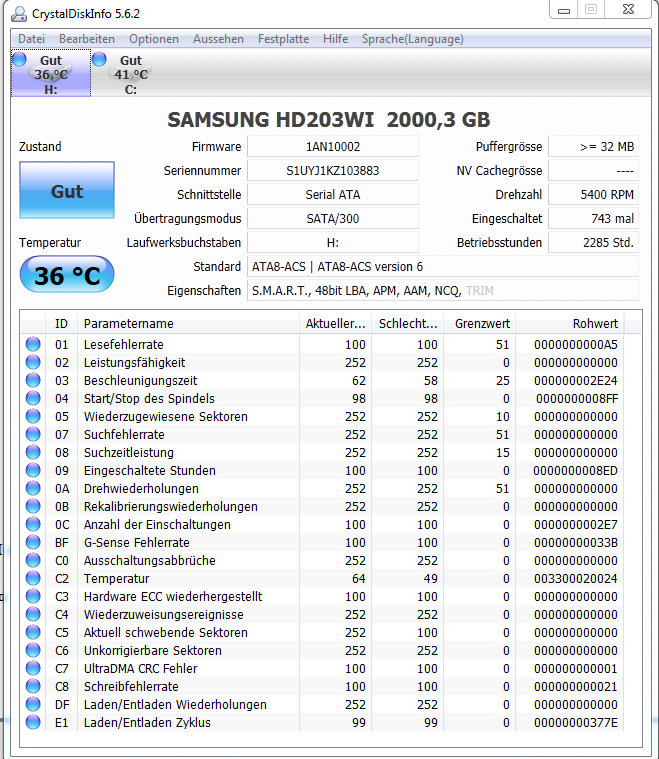Open the Sprache(Language) menu
The width and height of the screenshot is (659, 759).
tap(413, 39)
